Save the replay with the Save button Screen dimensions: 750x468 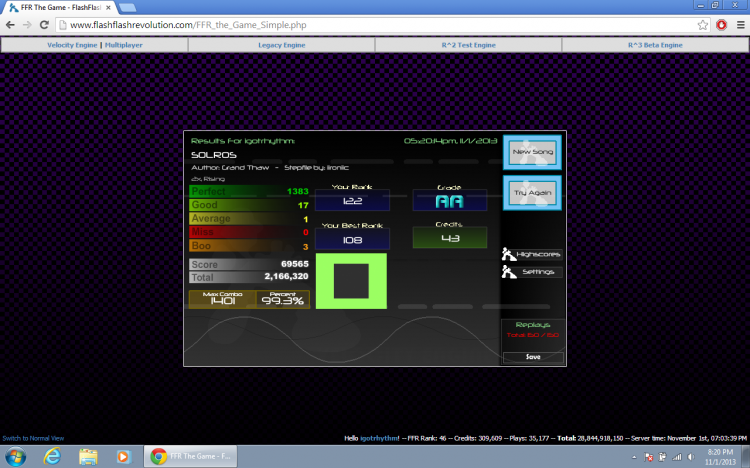[533, 357]
